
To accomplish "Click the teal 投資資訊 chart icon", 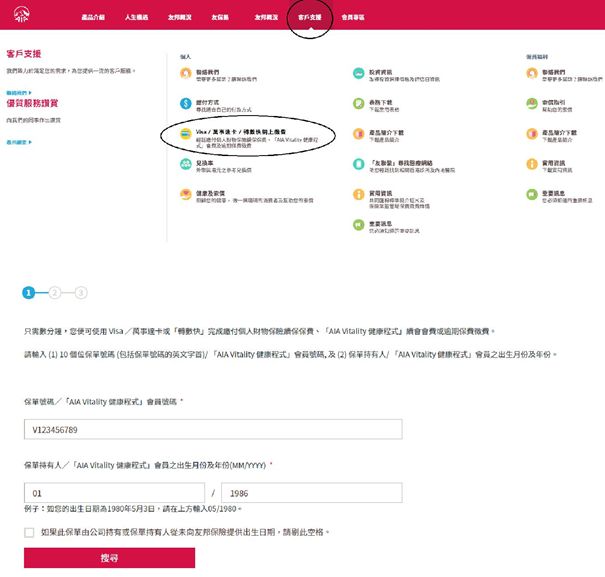I will tap(358, 73).
